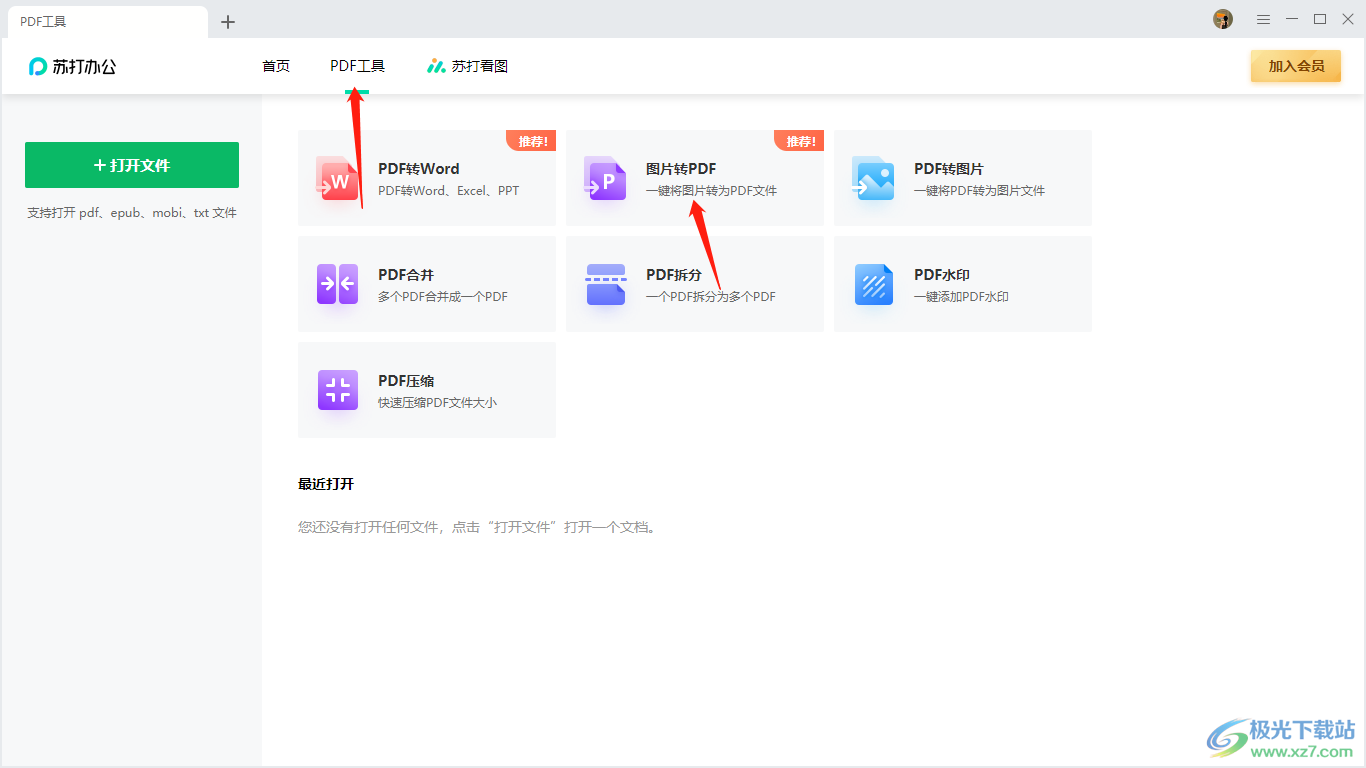Open the 图片转PDF card title
The width and height of the screenshot is (1366, 768).
tap(681, 169)
